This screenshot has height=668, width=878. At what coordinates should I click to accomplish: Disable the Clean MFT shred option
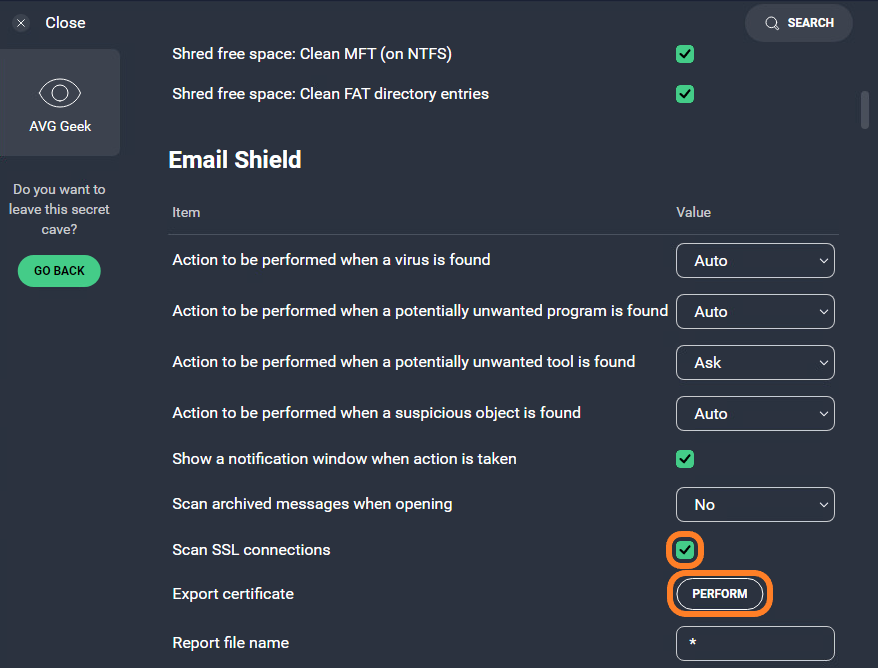685,53
